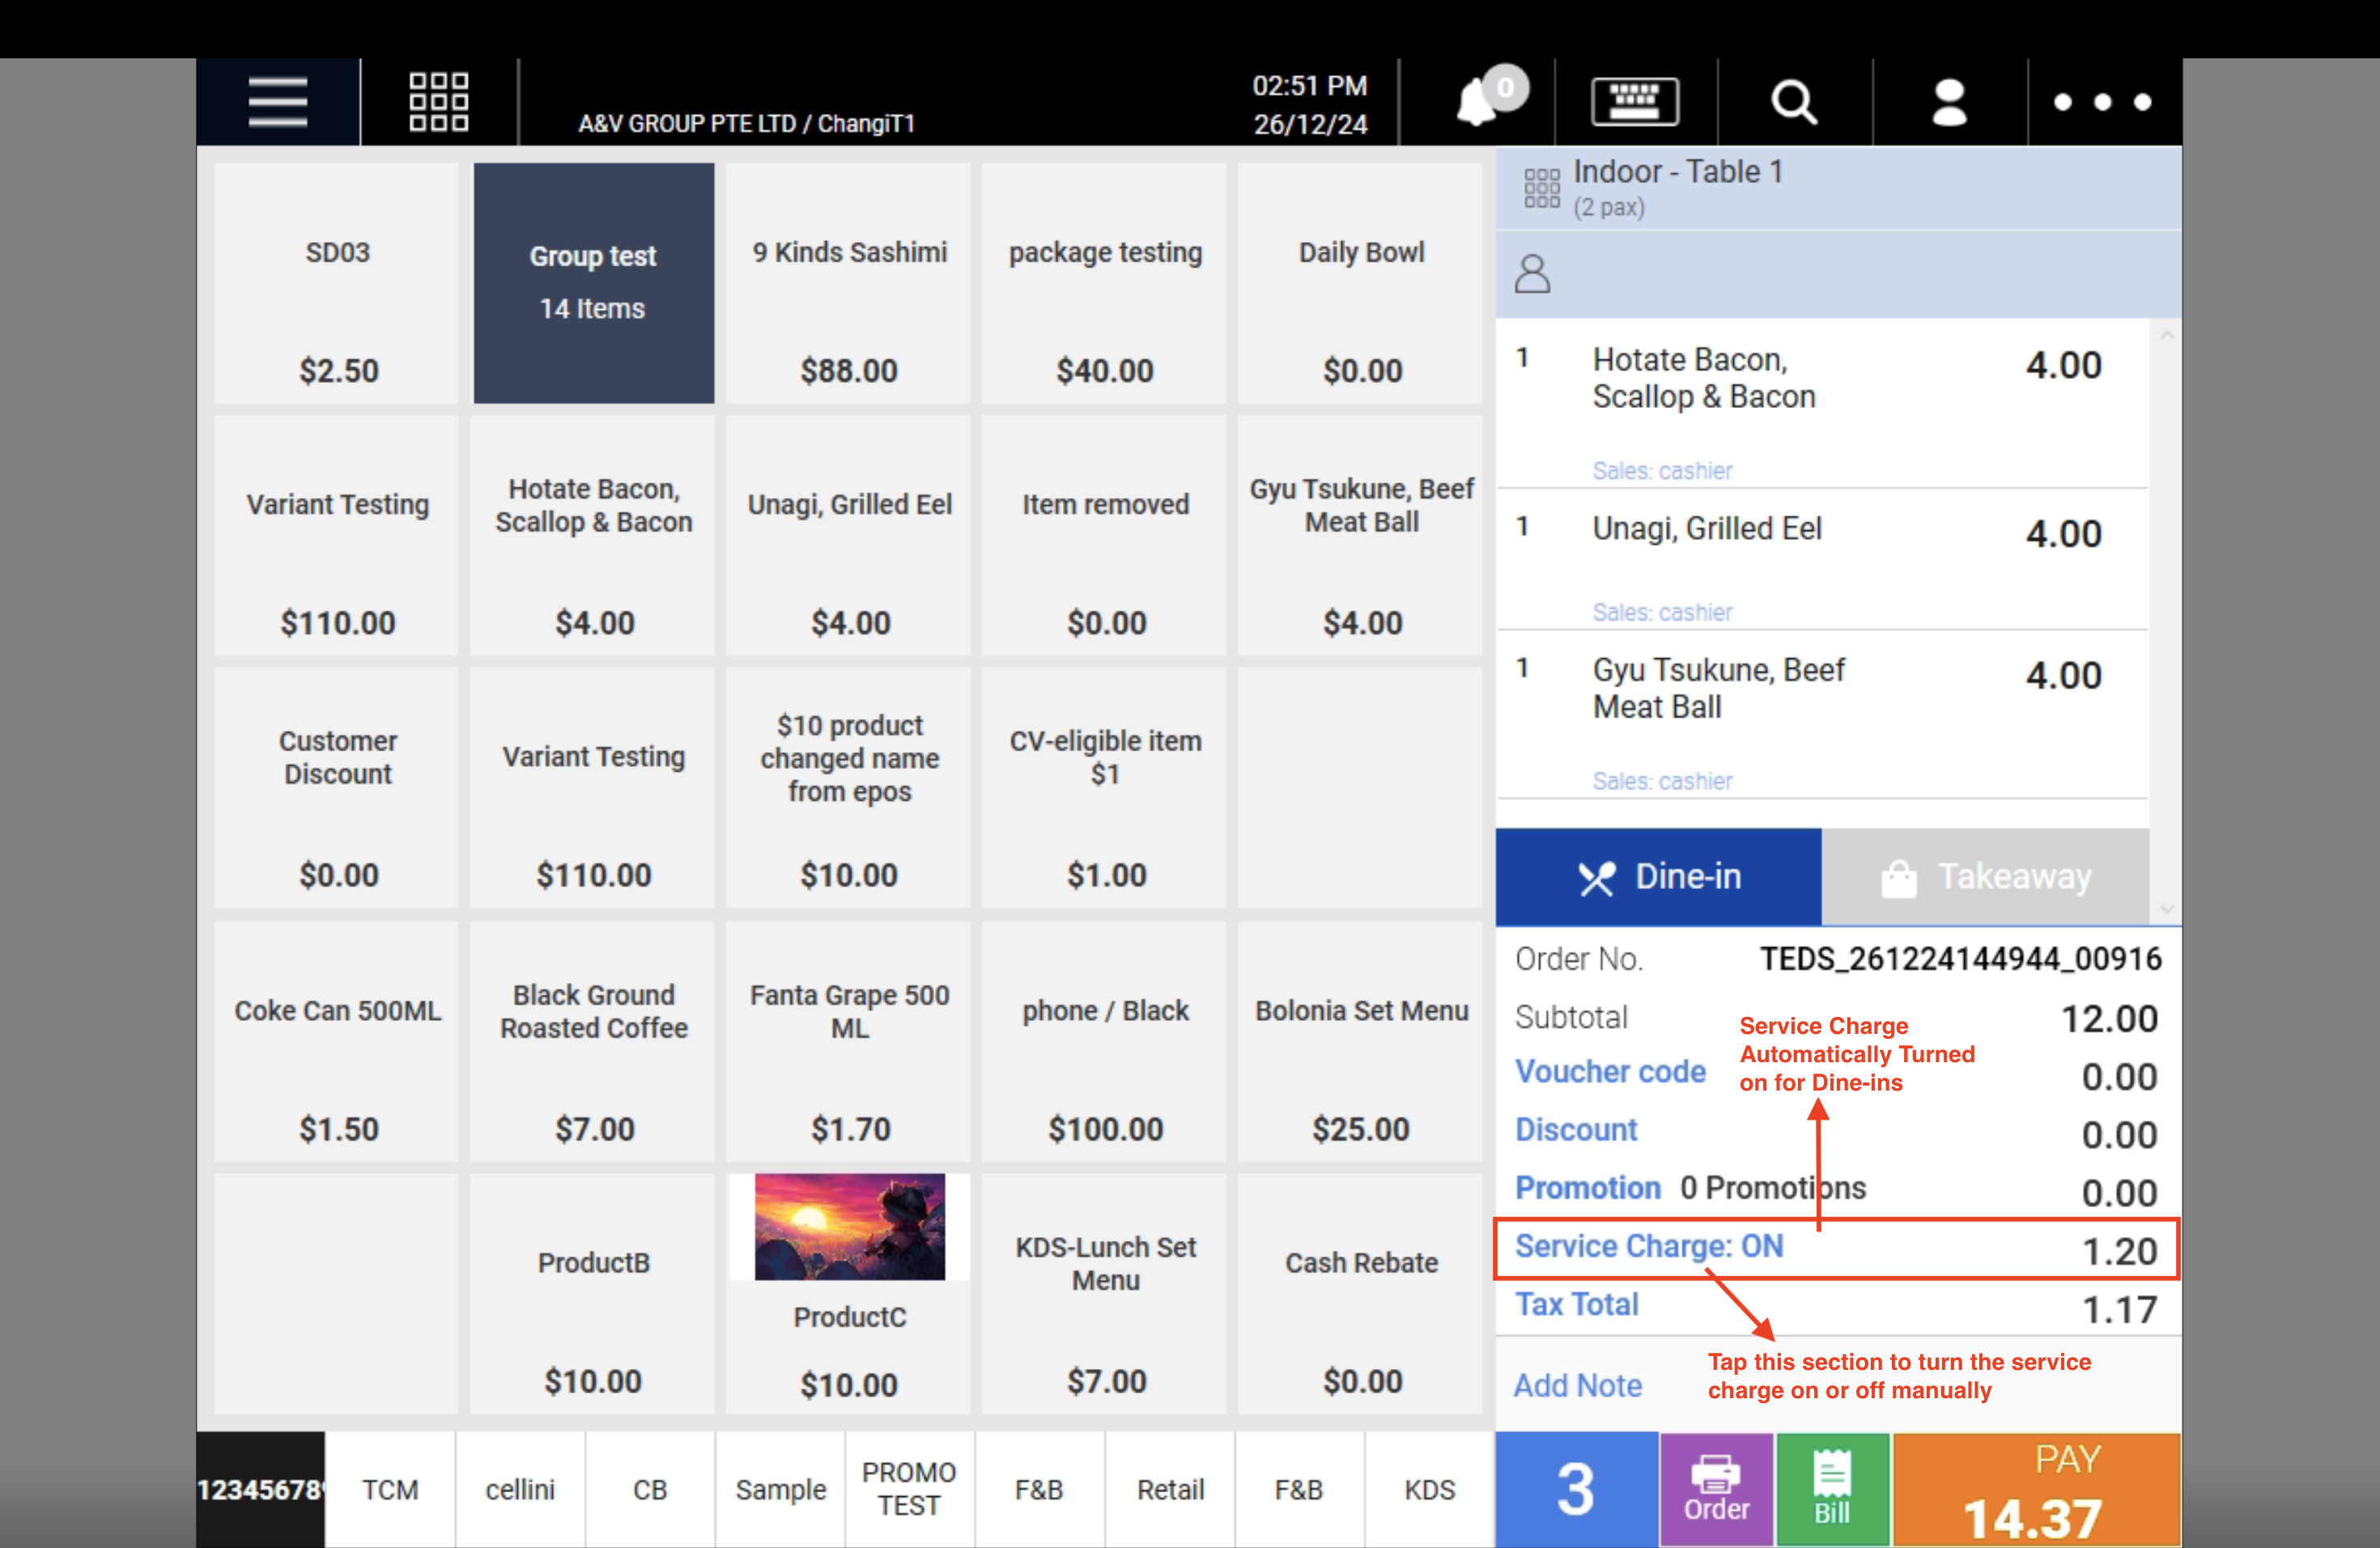Print the bill with the Bill button

[x=1831, y=1489]
